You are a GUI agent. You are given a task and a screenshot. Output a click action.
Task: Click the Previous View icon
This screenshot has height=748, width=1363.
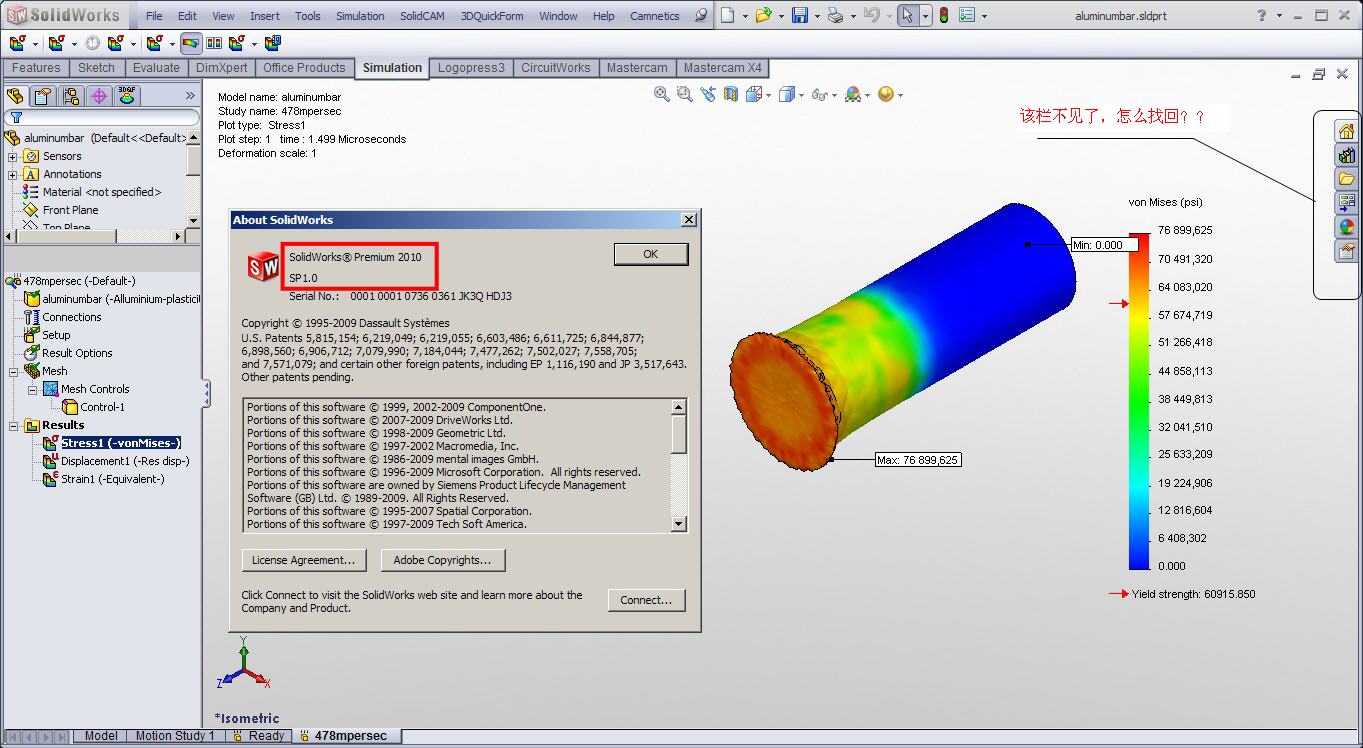coord(708,94)
